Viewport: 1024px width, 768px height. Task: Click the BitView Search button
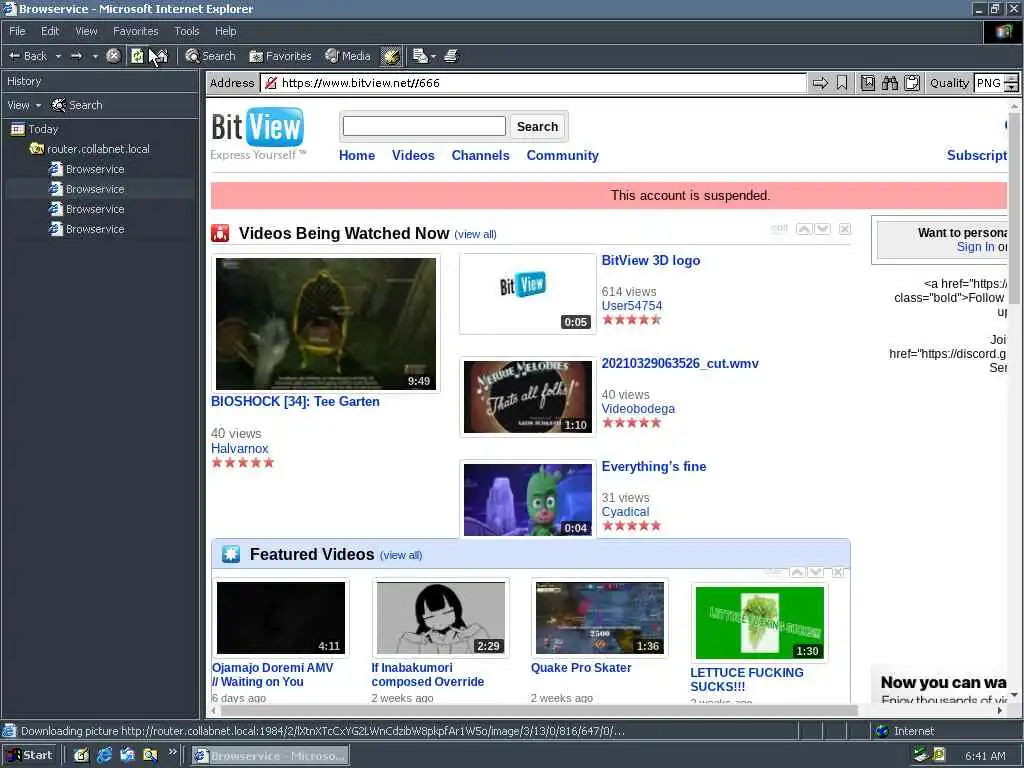pyautogui.click(x=537, y=126)
